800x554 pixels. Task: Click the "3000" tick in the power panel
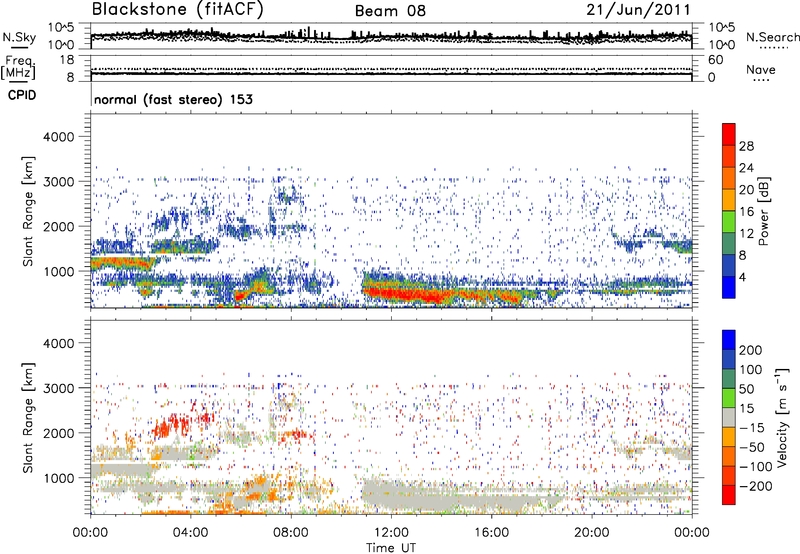pyautogui.click(x=59, y=182)
